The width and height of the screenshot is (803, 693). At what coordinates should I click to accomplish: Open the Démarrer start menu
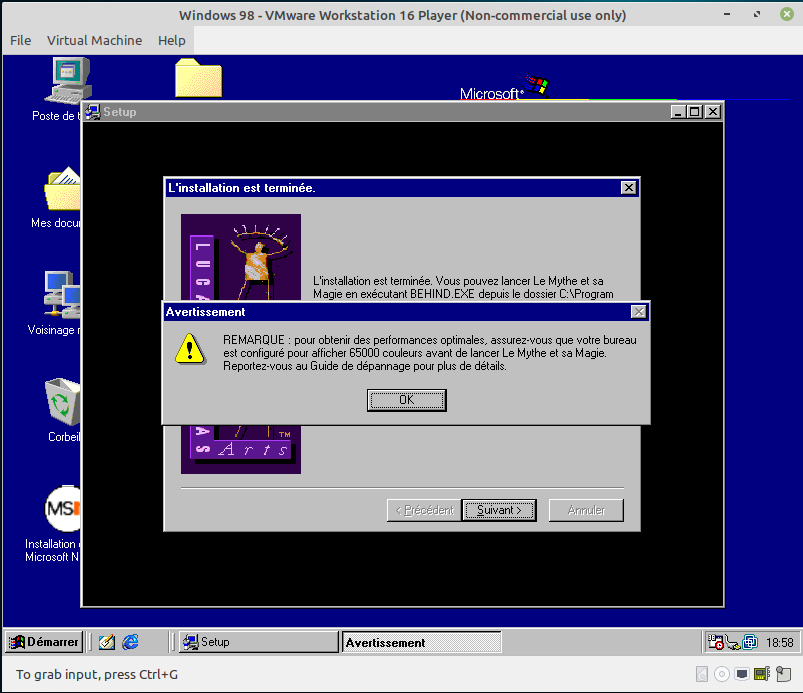click(44, 642)
